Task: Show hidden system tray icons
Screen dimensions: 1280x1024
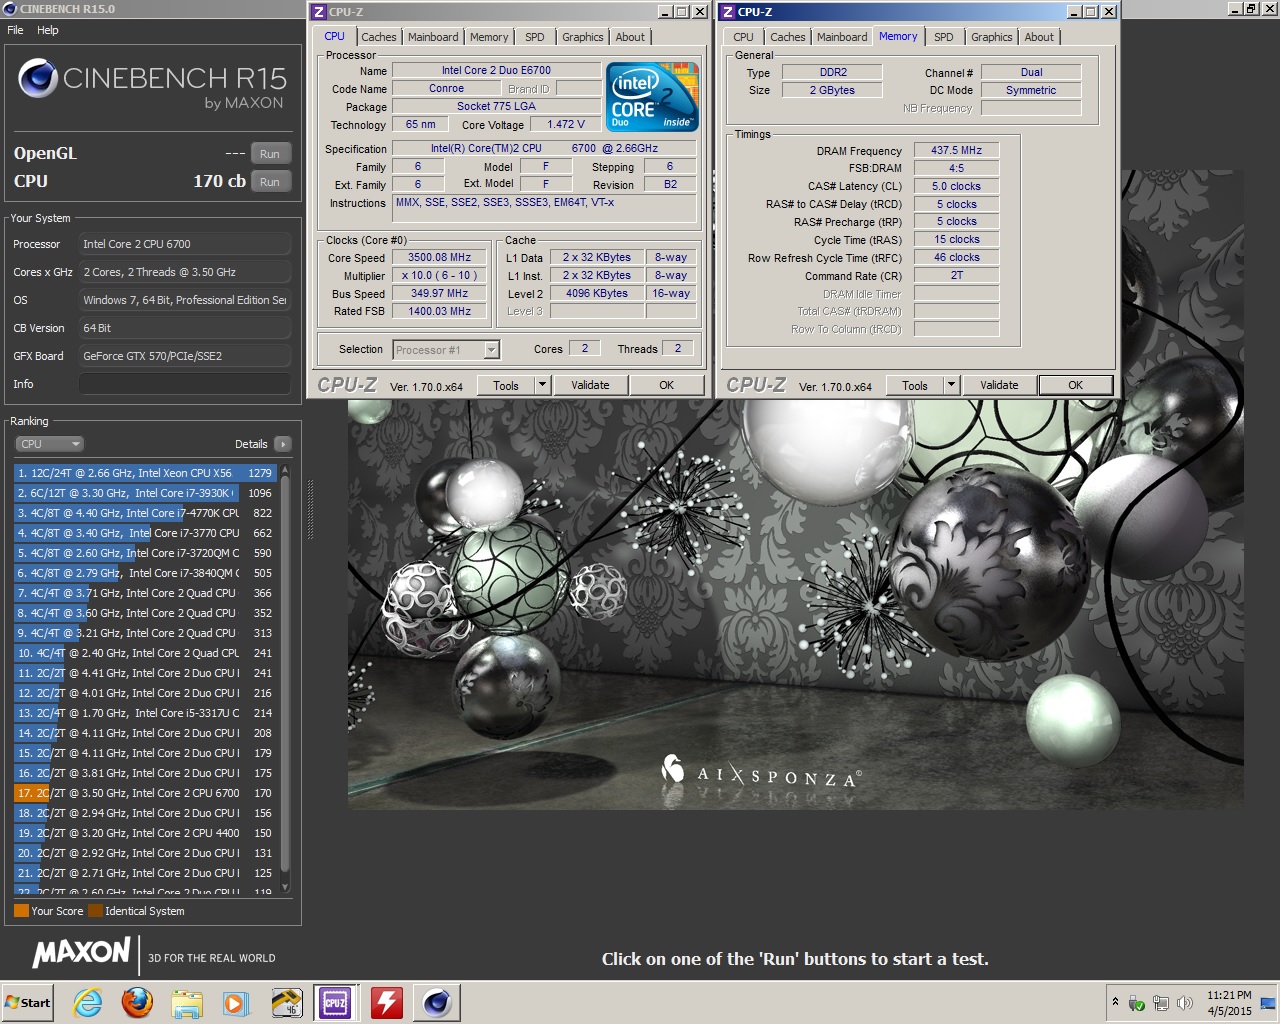Action: point(1115,1002)
